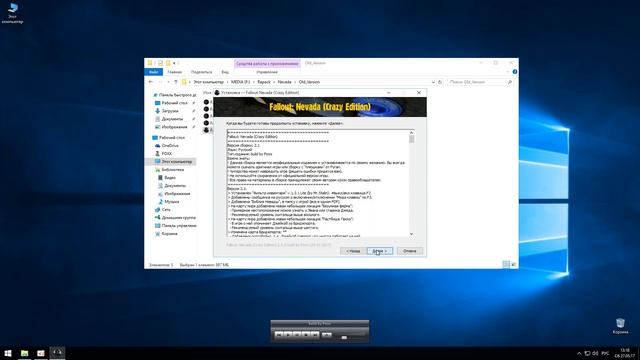Select the Средства работы с приложениями tab header
This screenshot has width=640, height=360.
[x=267, y=63]
